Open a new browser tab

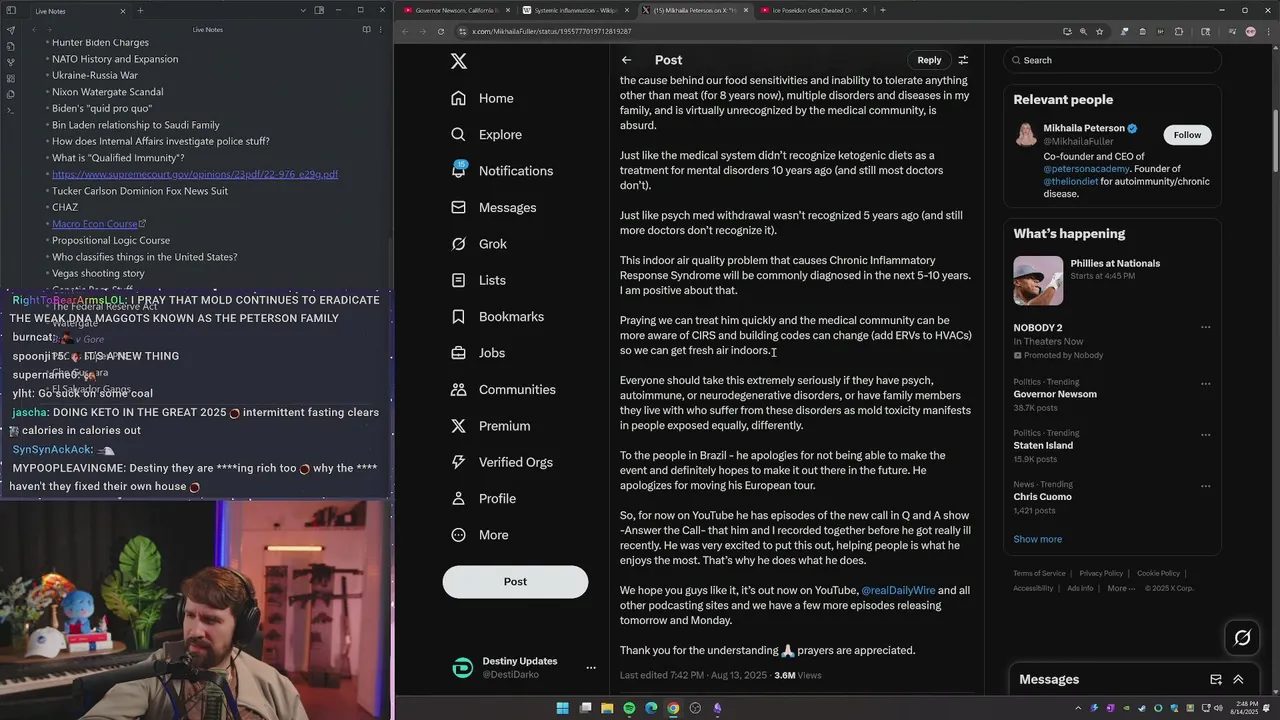(882, 10)
